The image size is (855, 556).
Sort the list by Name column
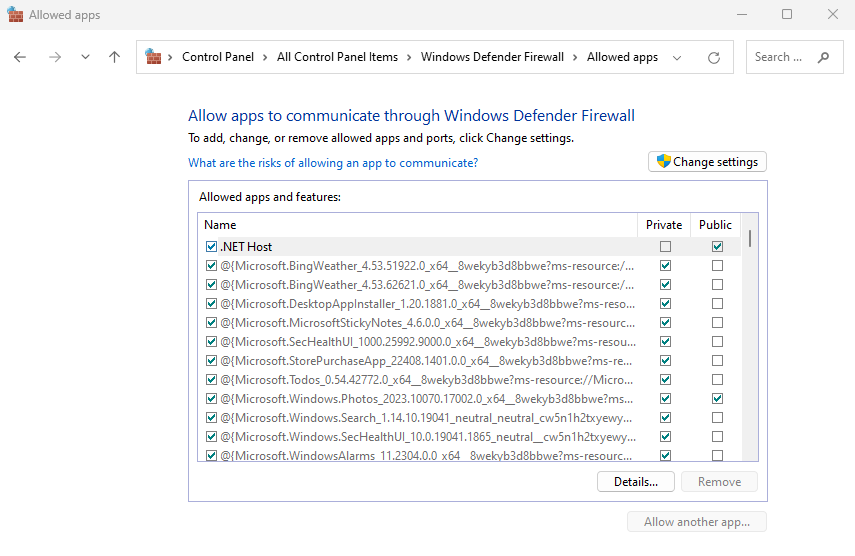(x=418, y=225)
